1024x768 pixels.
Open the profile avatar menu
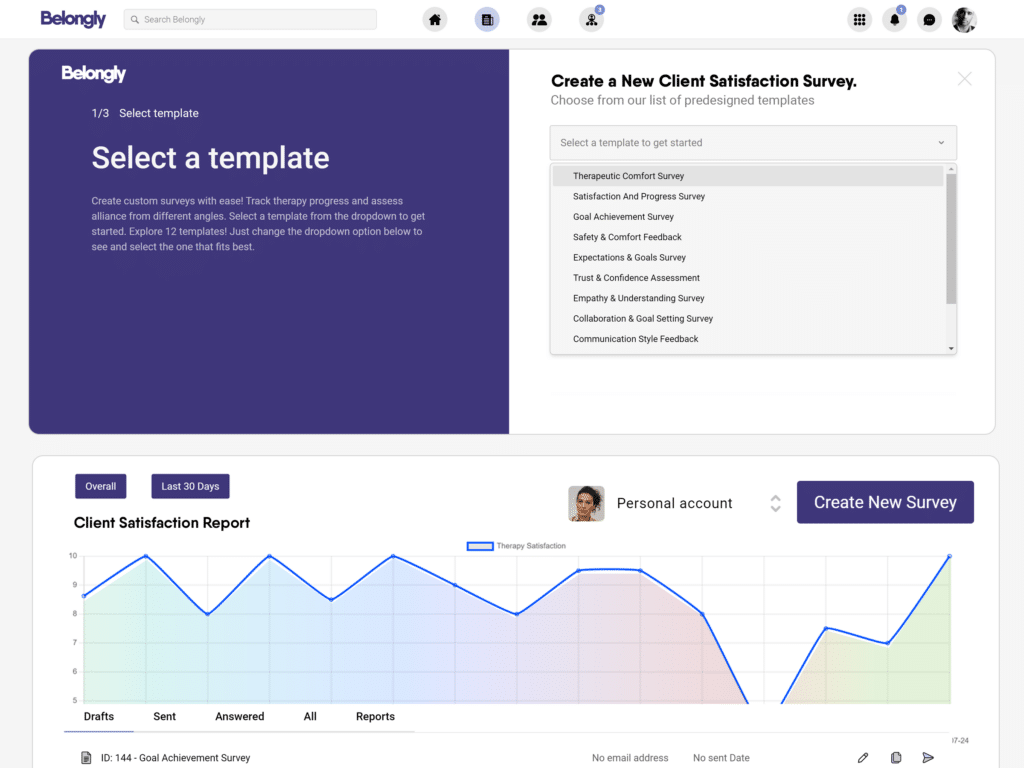coord(964,20)
